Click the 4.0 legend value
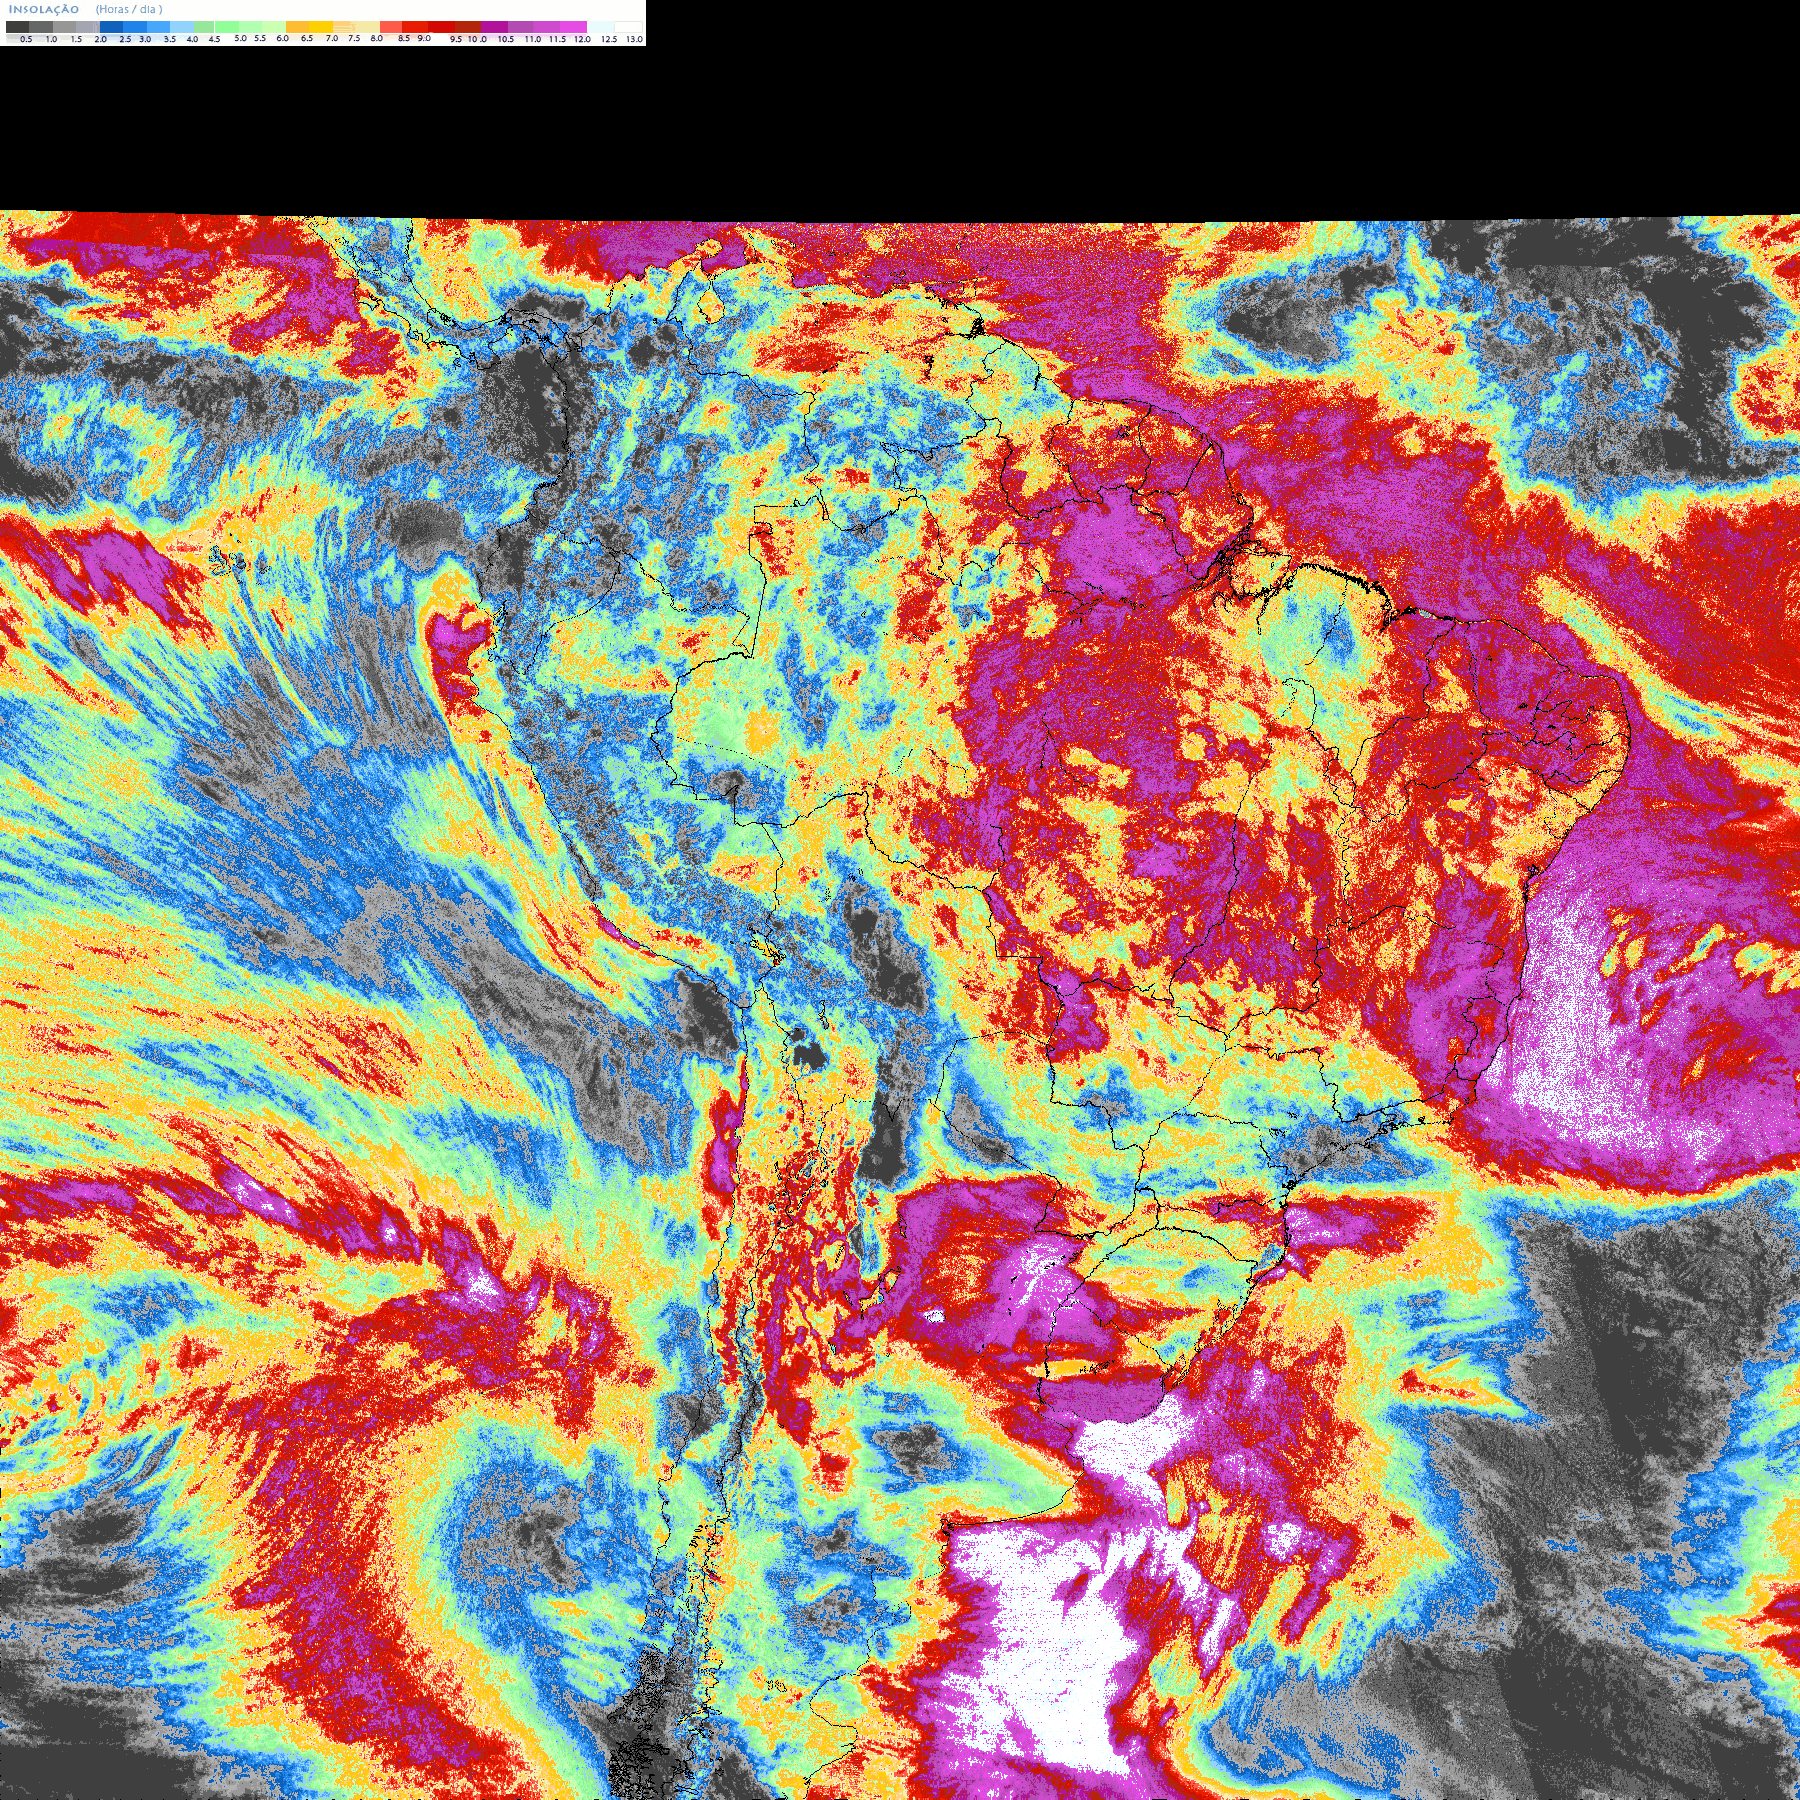The height and width of the screenshot is (1800, 1800). coord(192,39)
